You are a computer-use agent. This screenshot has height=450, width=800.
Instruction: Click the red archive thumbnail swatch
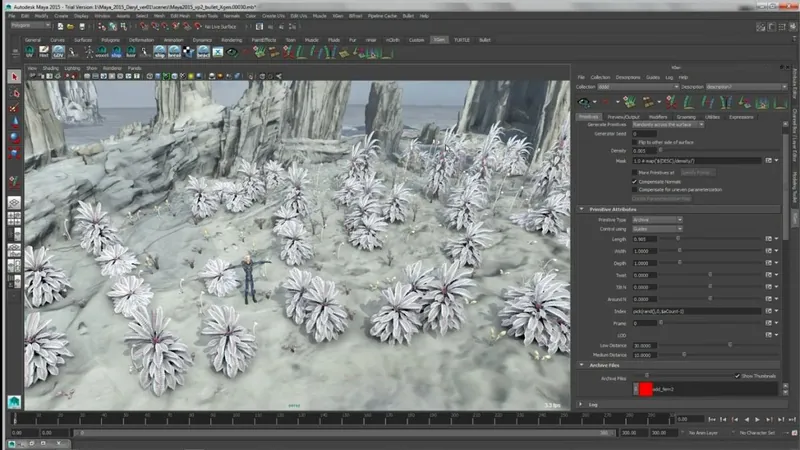(x=645, y=389)
